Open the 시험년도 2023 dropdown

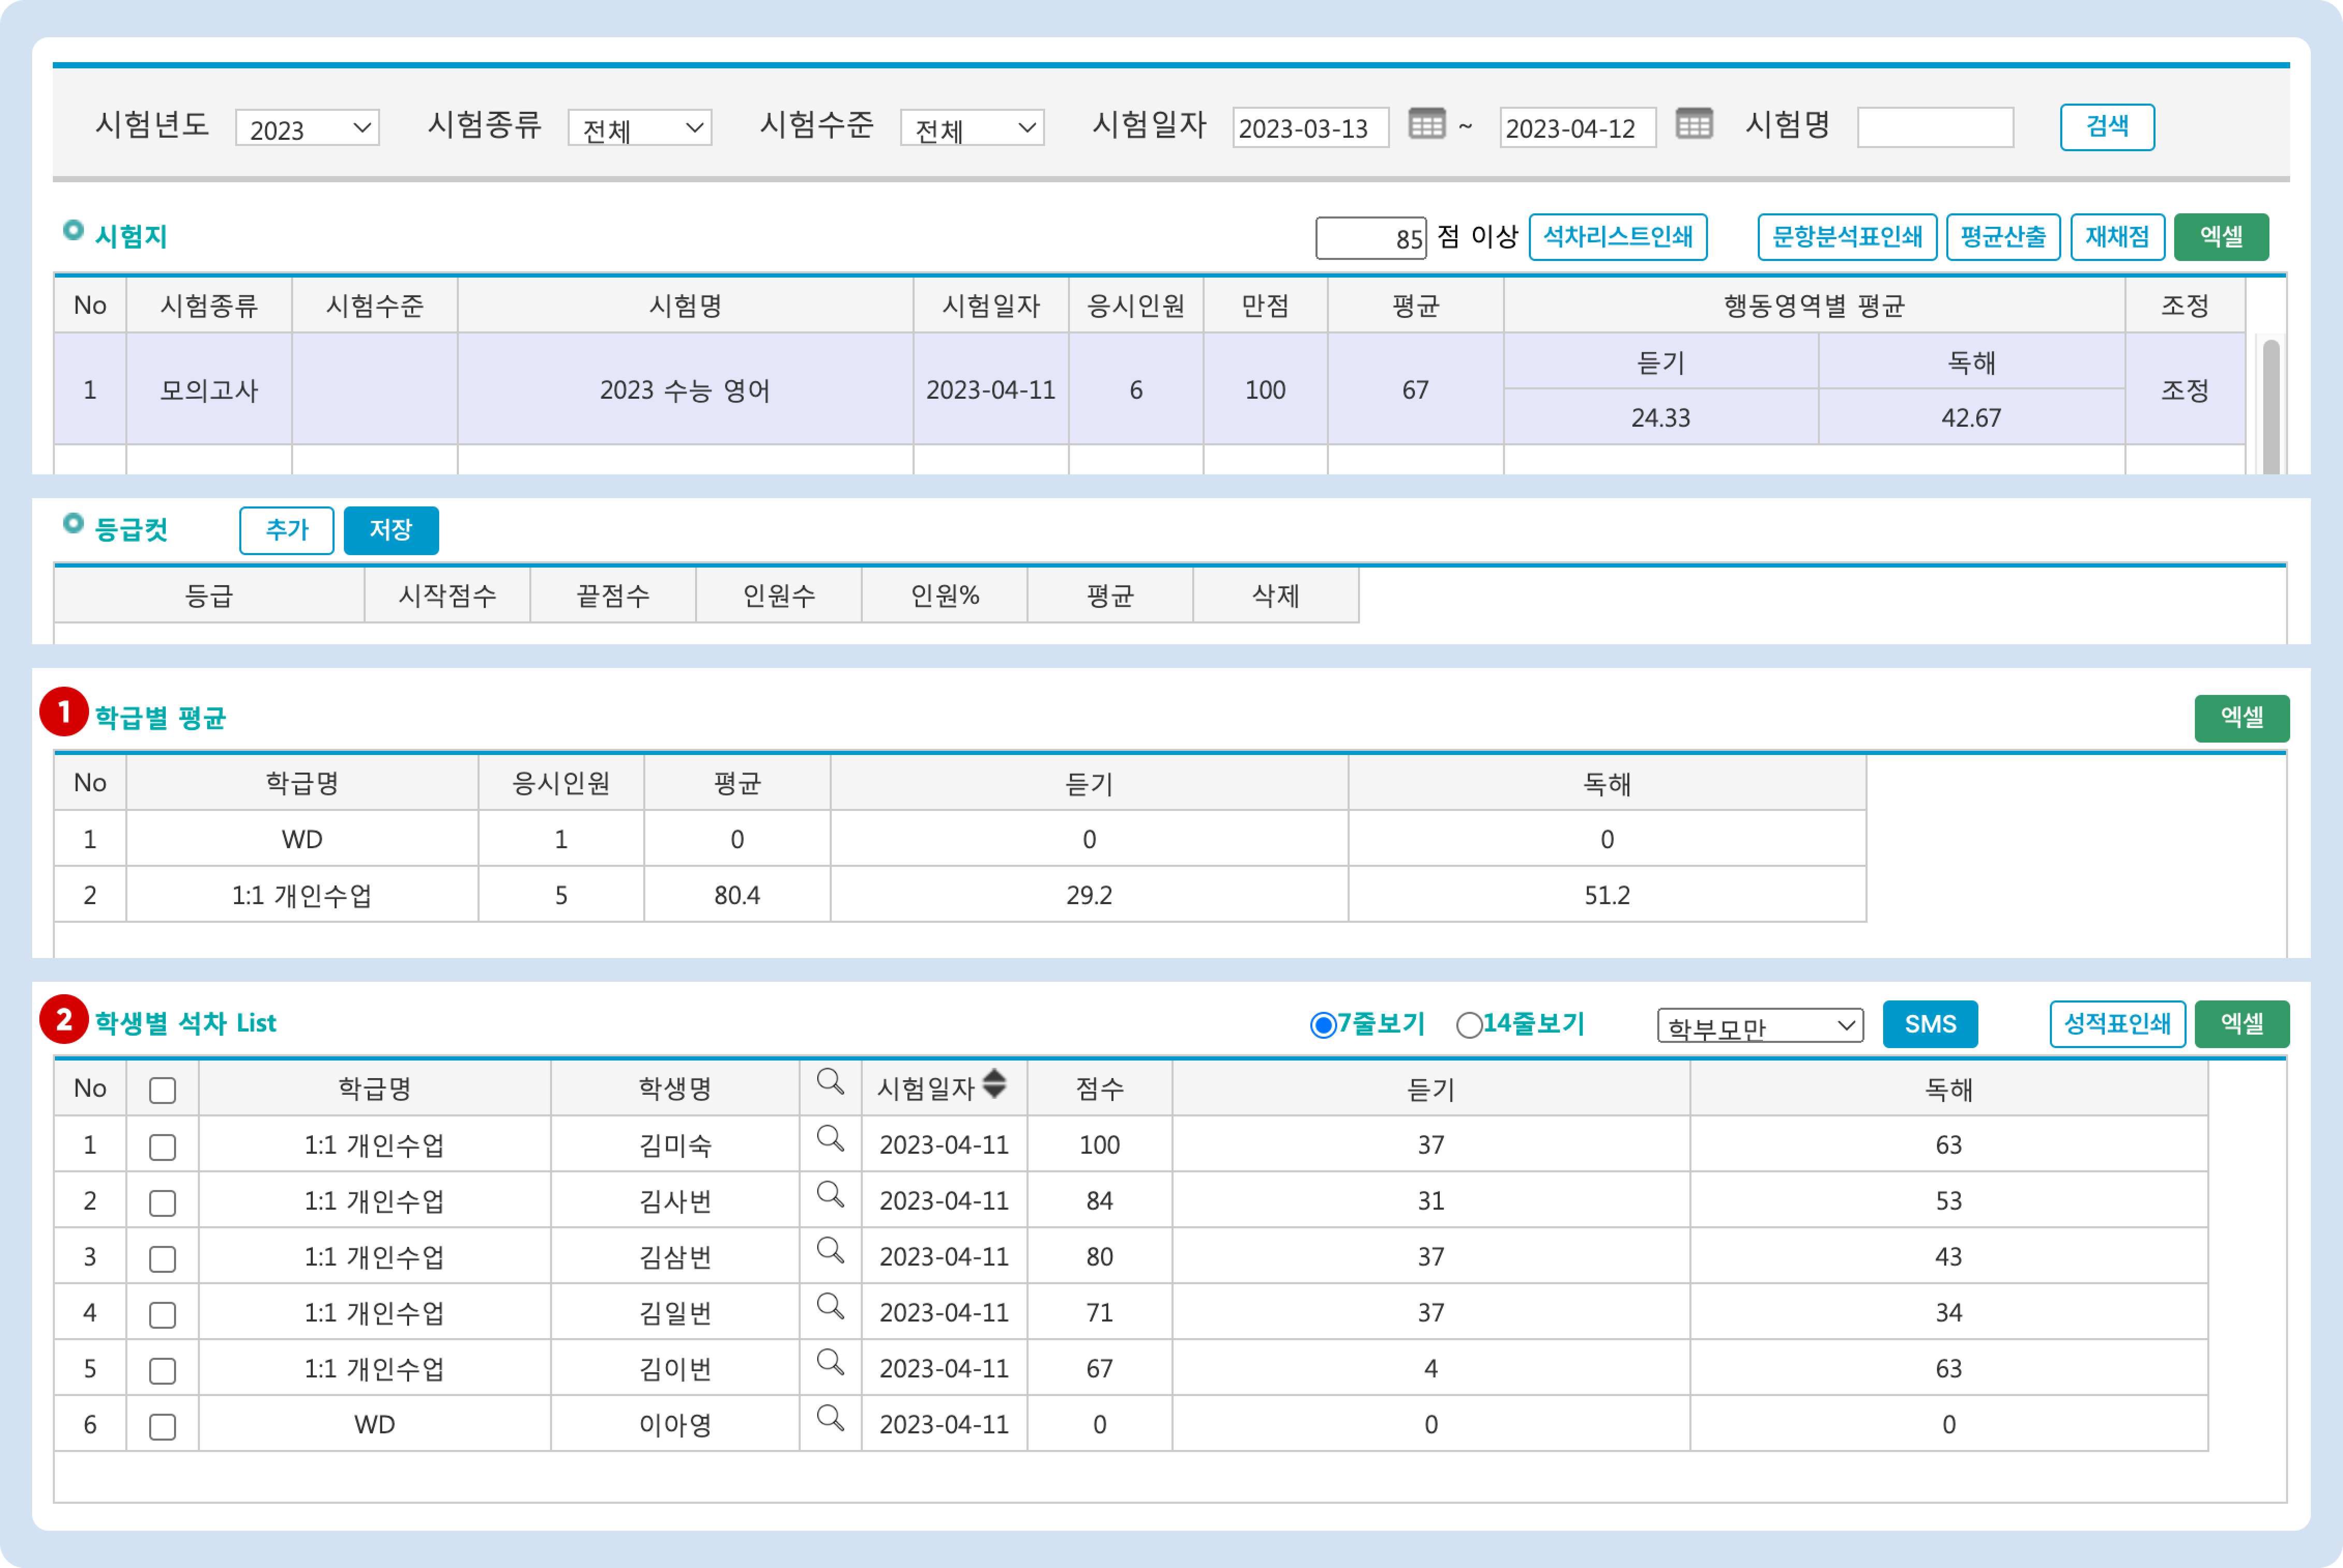tap(307, 128)
